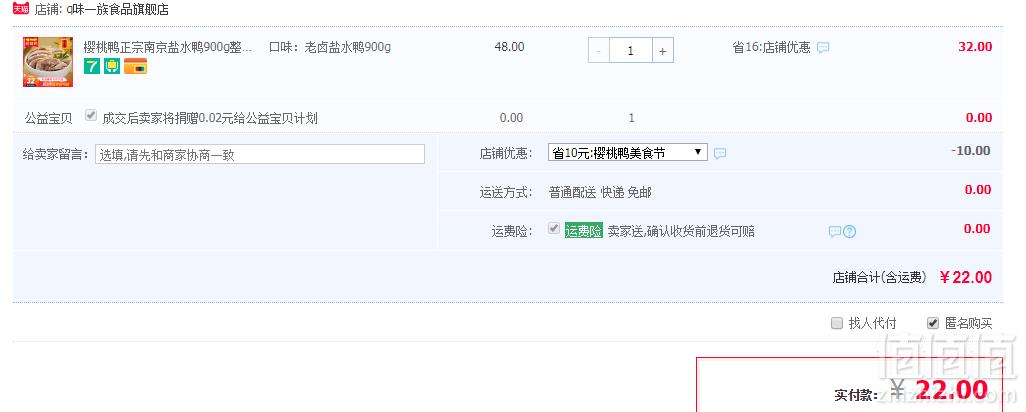Click the 实付款 ￥22.00 final amount
This screenshot has height=412, width=1026.
[x=911, y=391]
